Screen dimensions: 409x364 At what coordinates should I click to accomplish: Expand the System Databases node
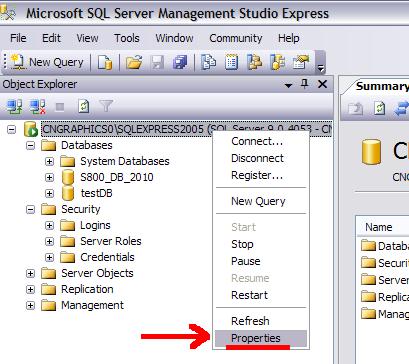coord(49,161)
